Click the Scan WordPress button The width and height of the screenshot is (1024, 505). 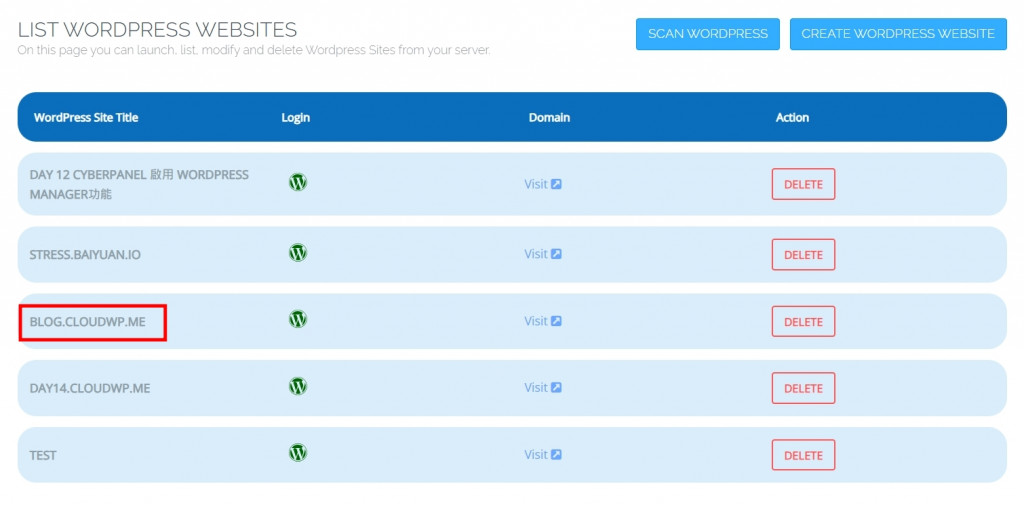708,34
